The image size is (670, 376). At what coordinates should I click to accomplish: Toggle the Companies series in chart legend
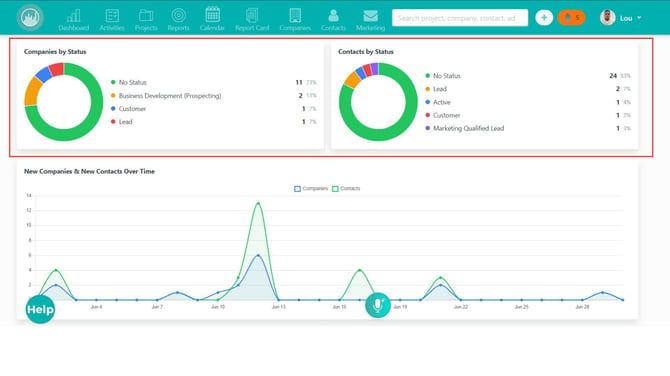311,188
